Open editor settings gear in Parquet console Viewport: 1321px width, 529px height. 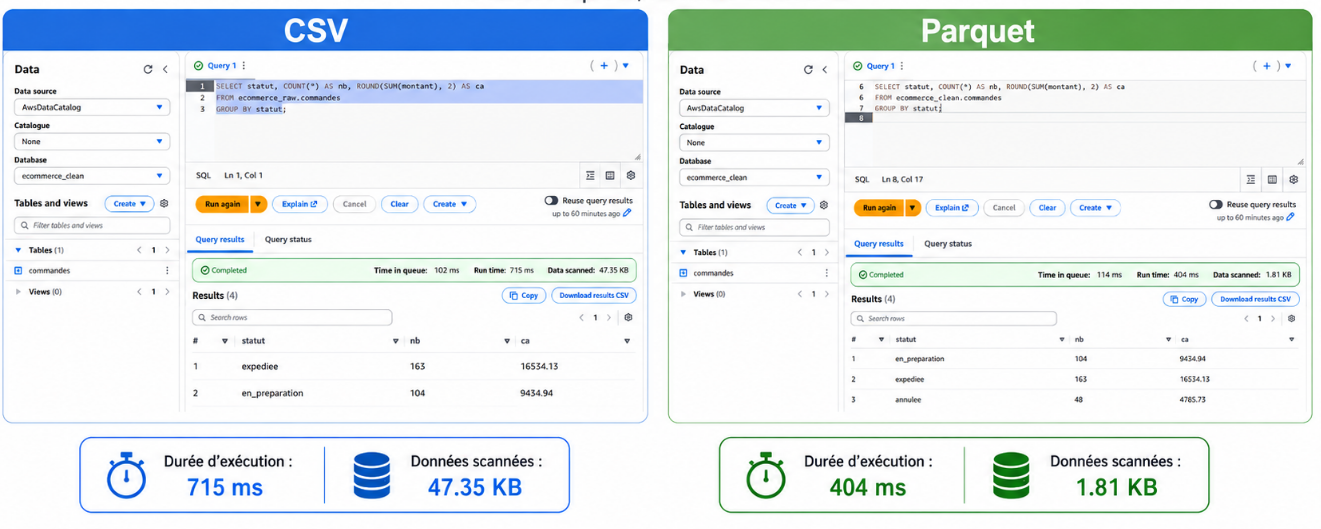click(x=1293, y=179)
